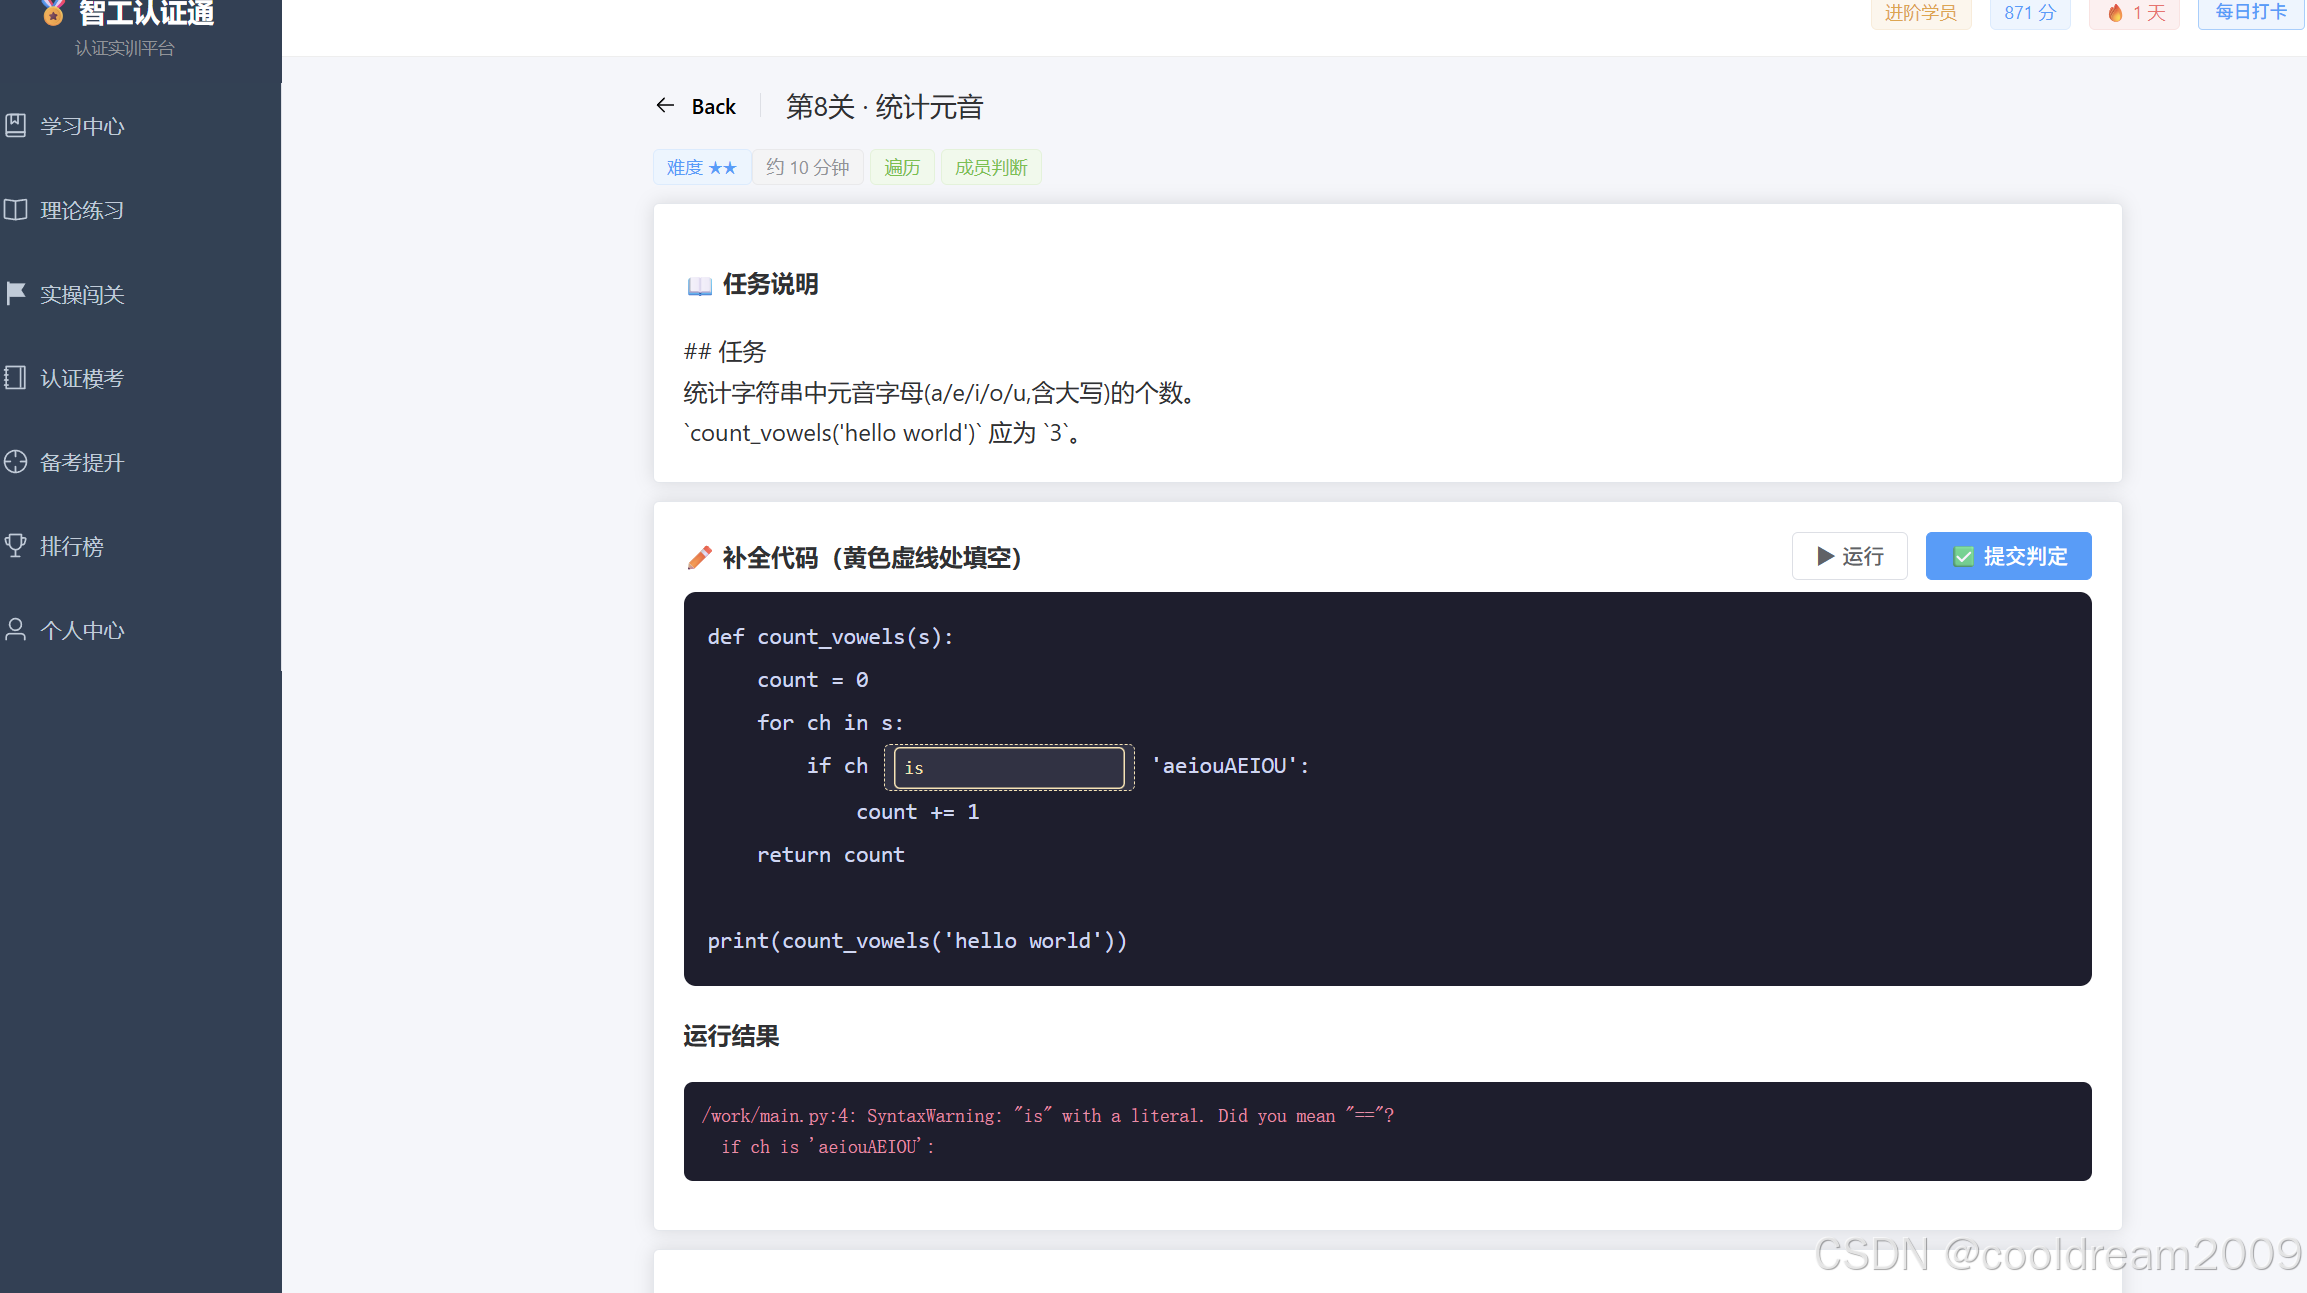
Task: Go to 认证模考 section
Action: click(141, 378)
